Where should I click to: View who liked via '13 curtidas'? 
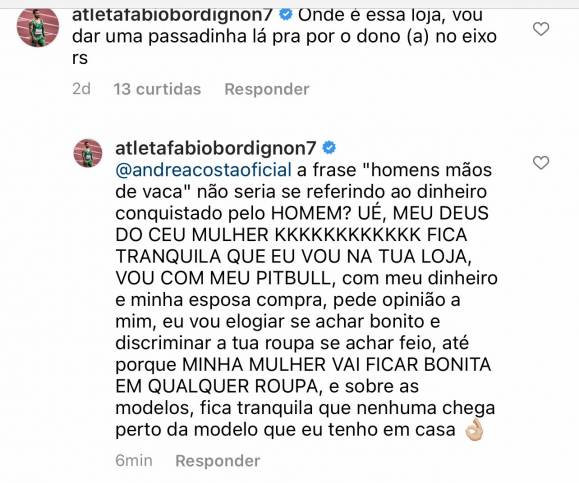(x=157, y=89)
